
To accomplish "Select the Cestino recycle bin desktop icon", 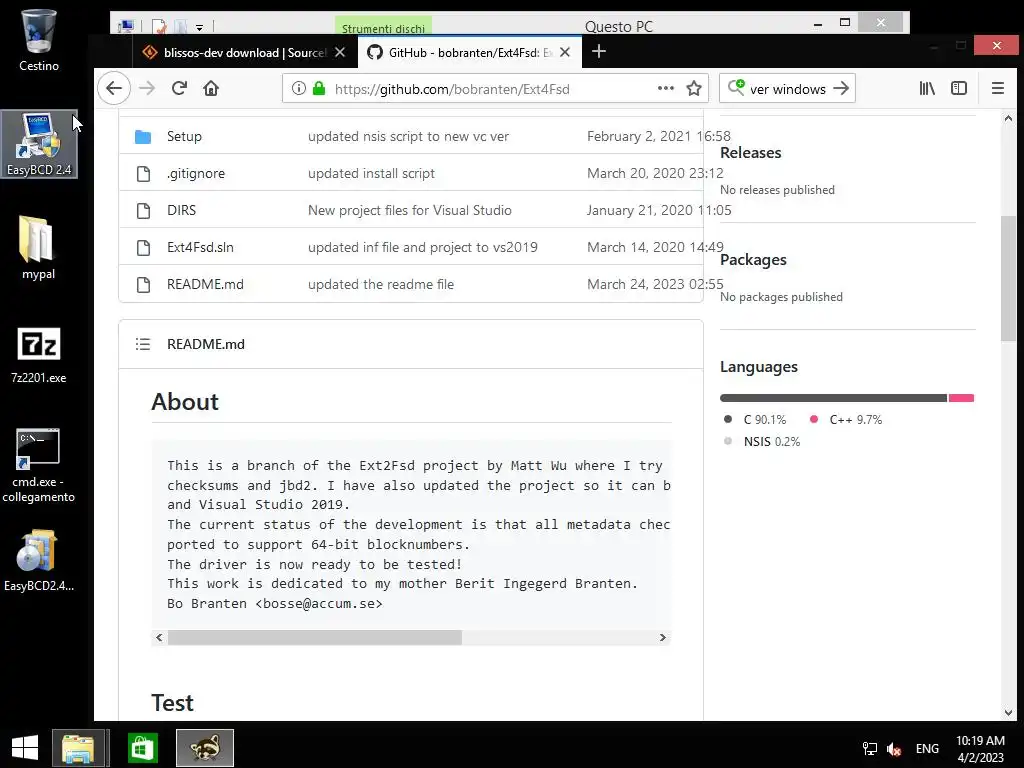I will tap(39, 40).
